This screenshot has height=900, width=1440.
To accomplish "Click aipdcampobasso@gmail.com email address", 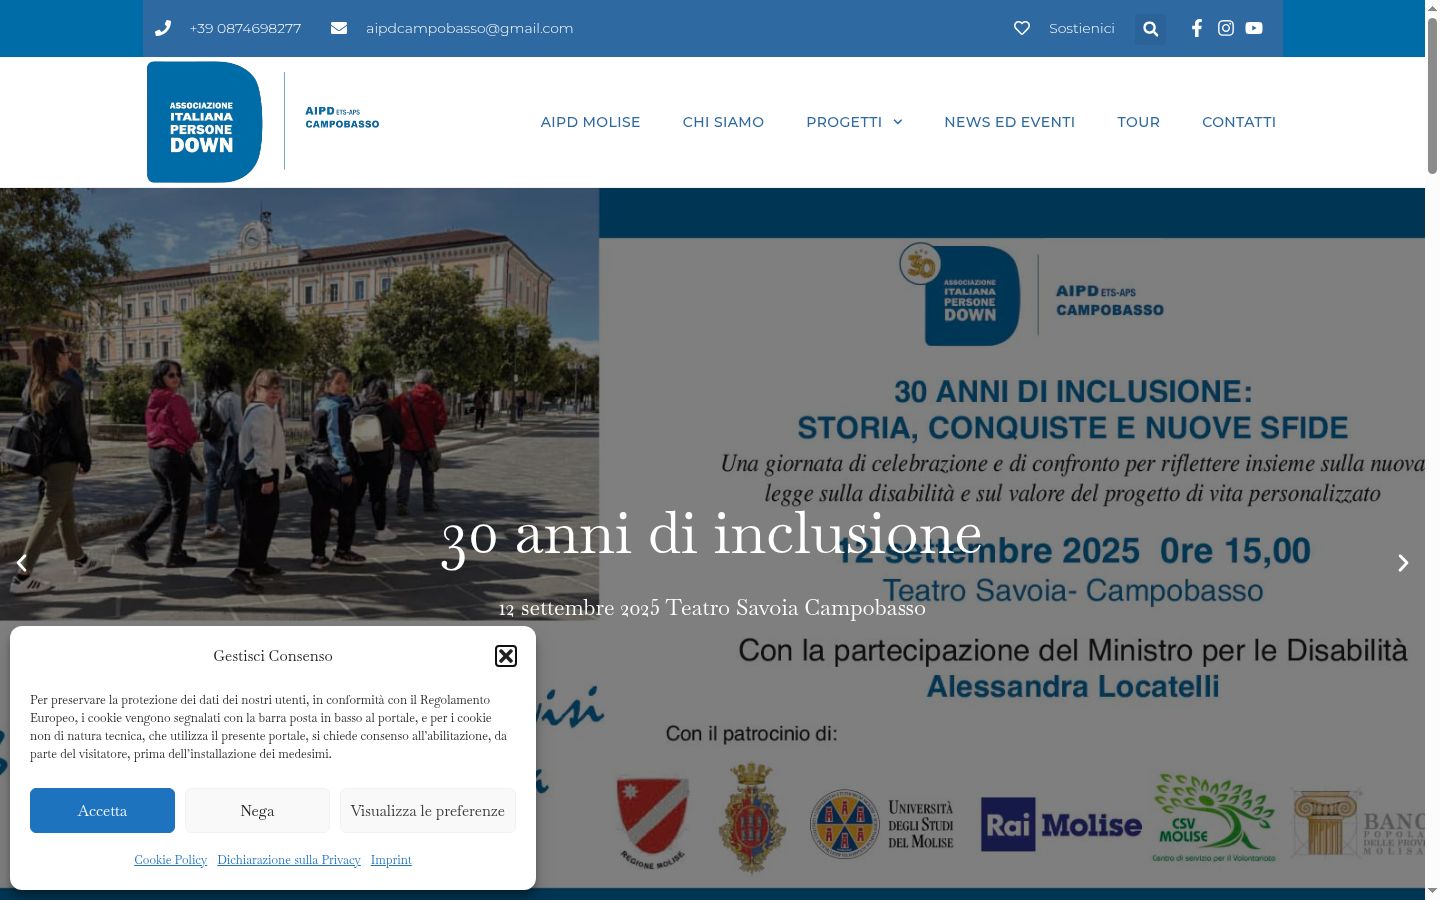I will [x=470, y=28].
